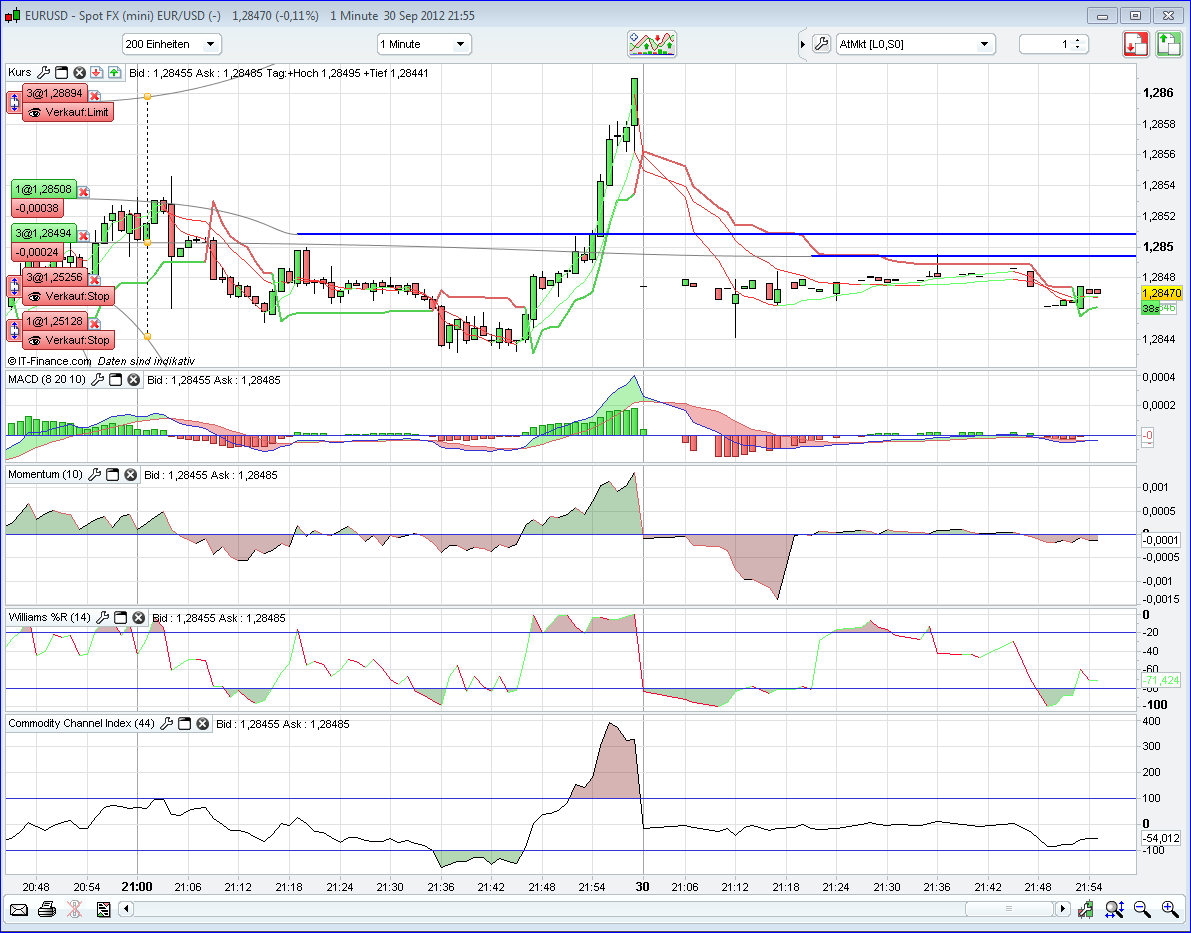Click the Kurs panel red sell arrow
1191x933 pixels.
[96, 73]
